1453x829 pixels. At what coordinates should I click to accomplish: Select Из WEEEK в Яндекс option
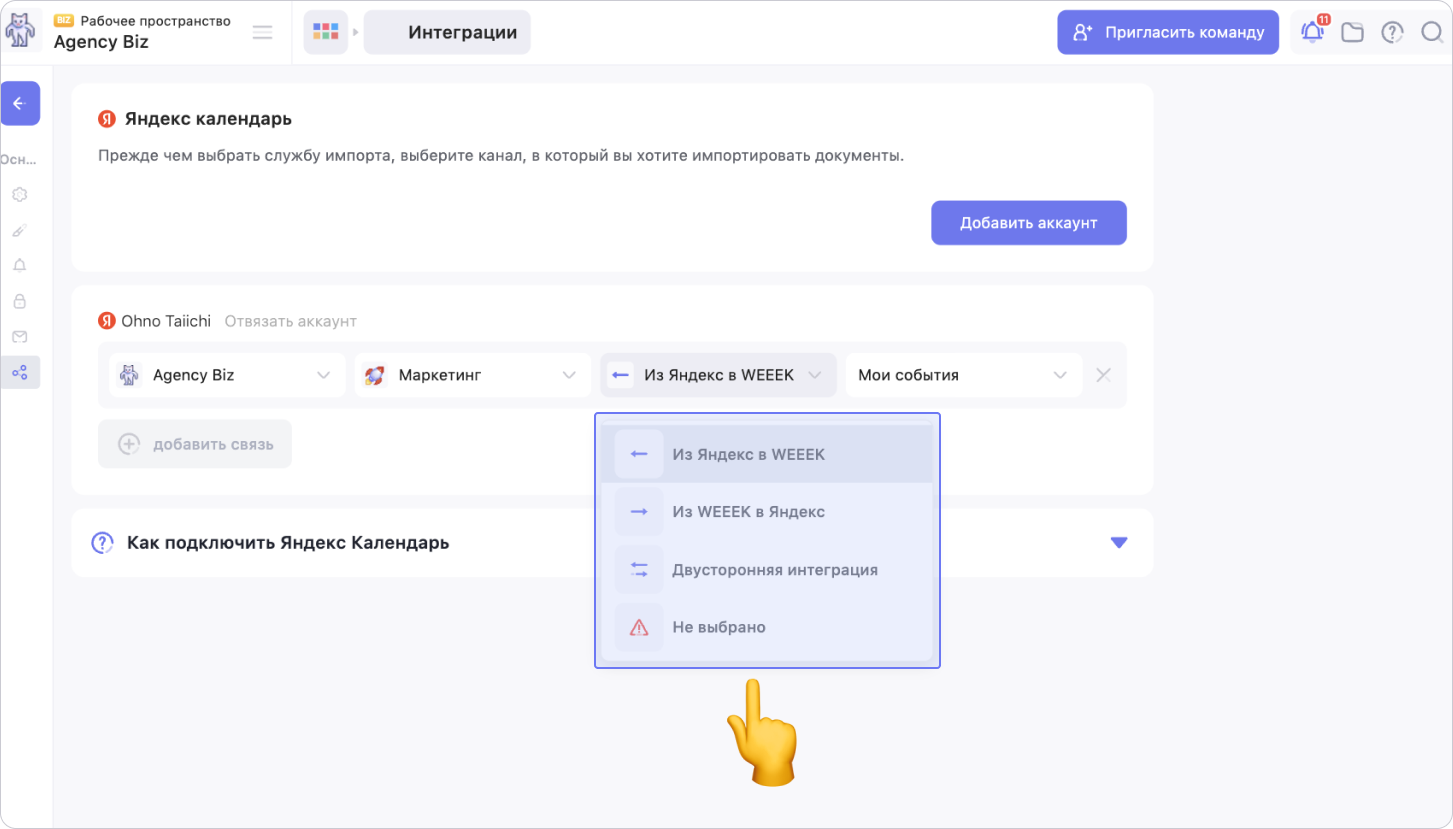[748, 512]
